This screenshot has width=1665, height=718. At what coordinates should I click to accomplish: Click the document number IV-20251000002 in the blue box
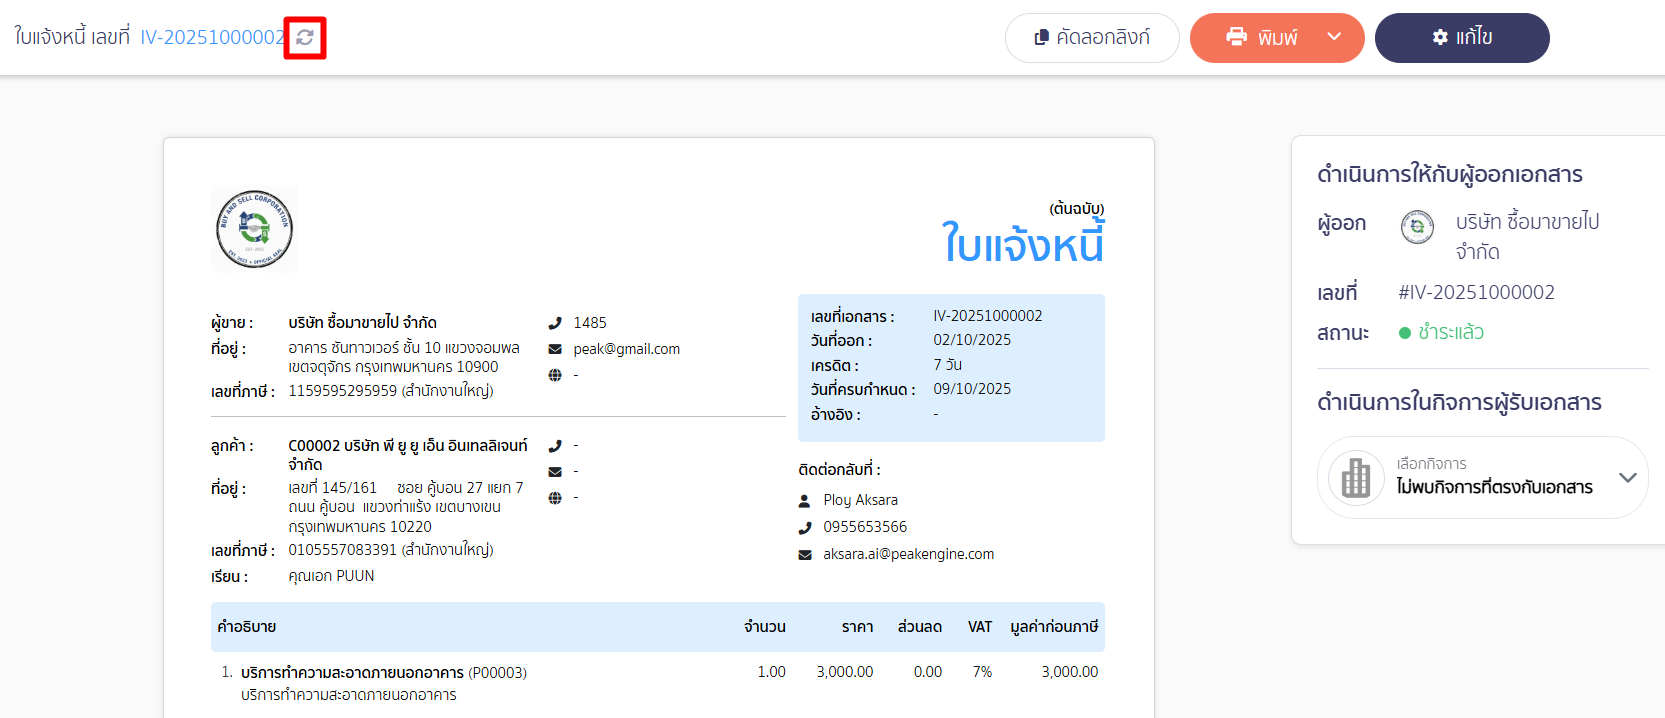988,316
